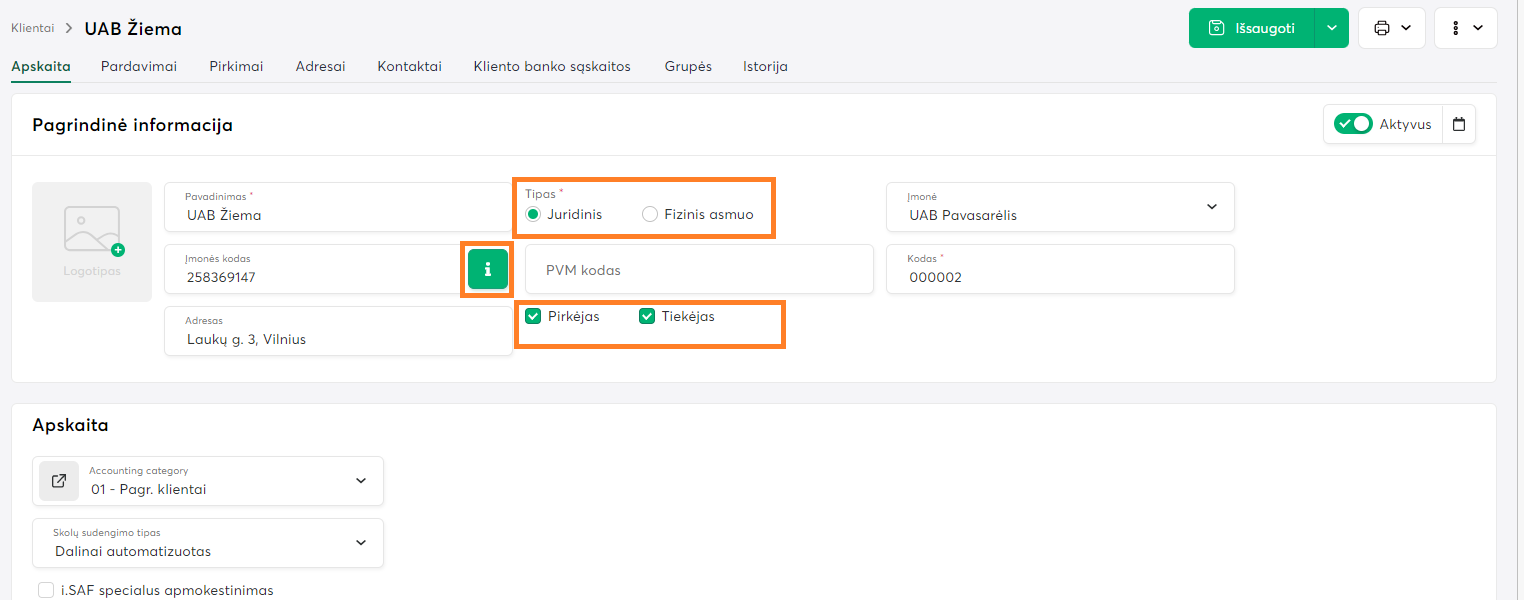Upload a logo via Logotipas placeholder
The width and height of the screenshot is (1524, 600).
coord(92,241)
